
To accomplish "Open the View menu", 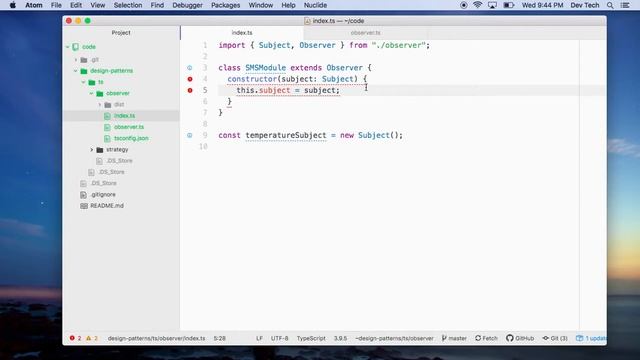I will pyautogui.click(x=98, y=5).
